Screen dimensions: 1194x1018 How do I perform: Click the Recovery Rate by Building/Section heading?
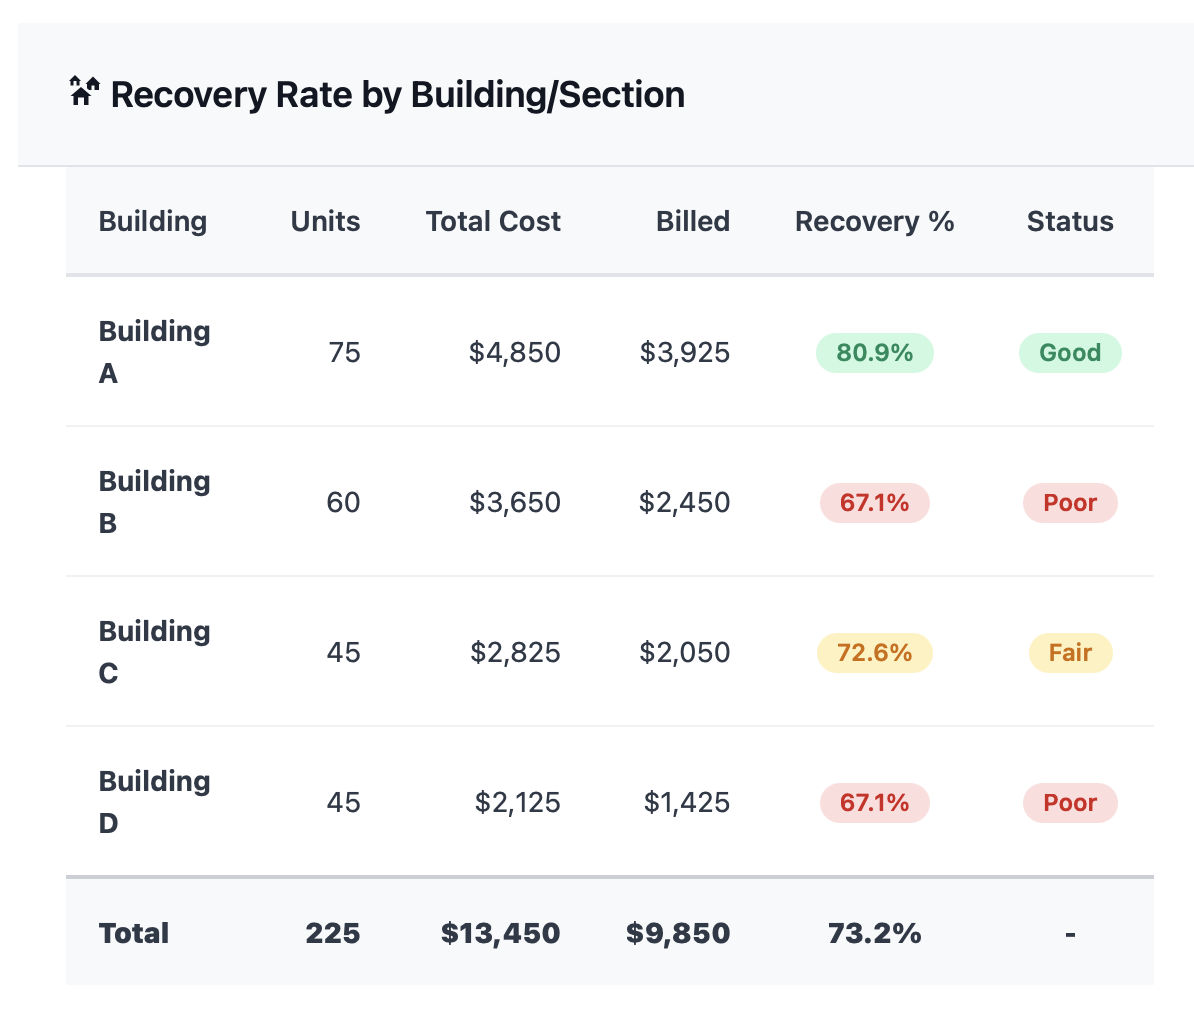click(397, 95)
